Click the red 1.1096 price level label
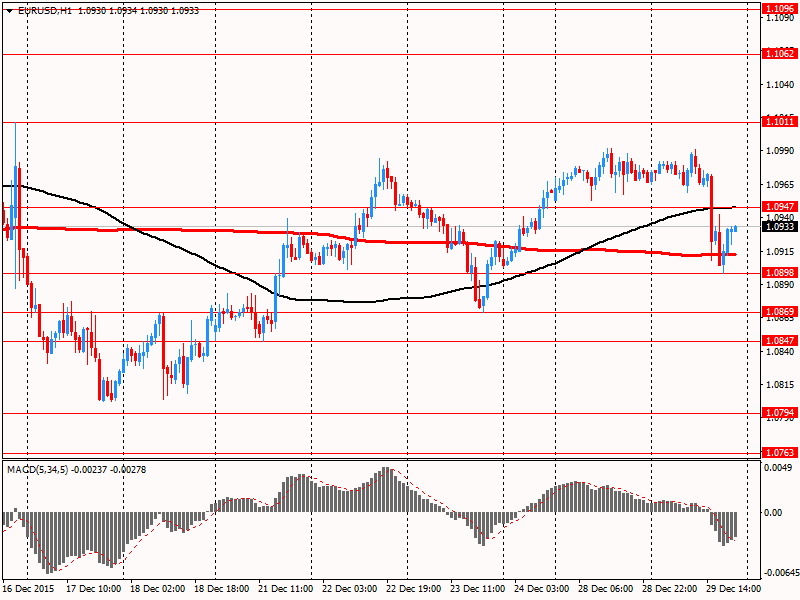800x600 pixels. (780, 9)
